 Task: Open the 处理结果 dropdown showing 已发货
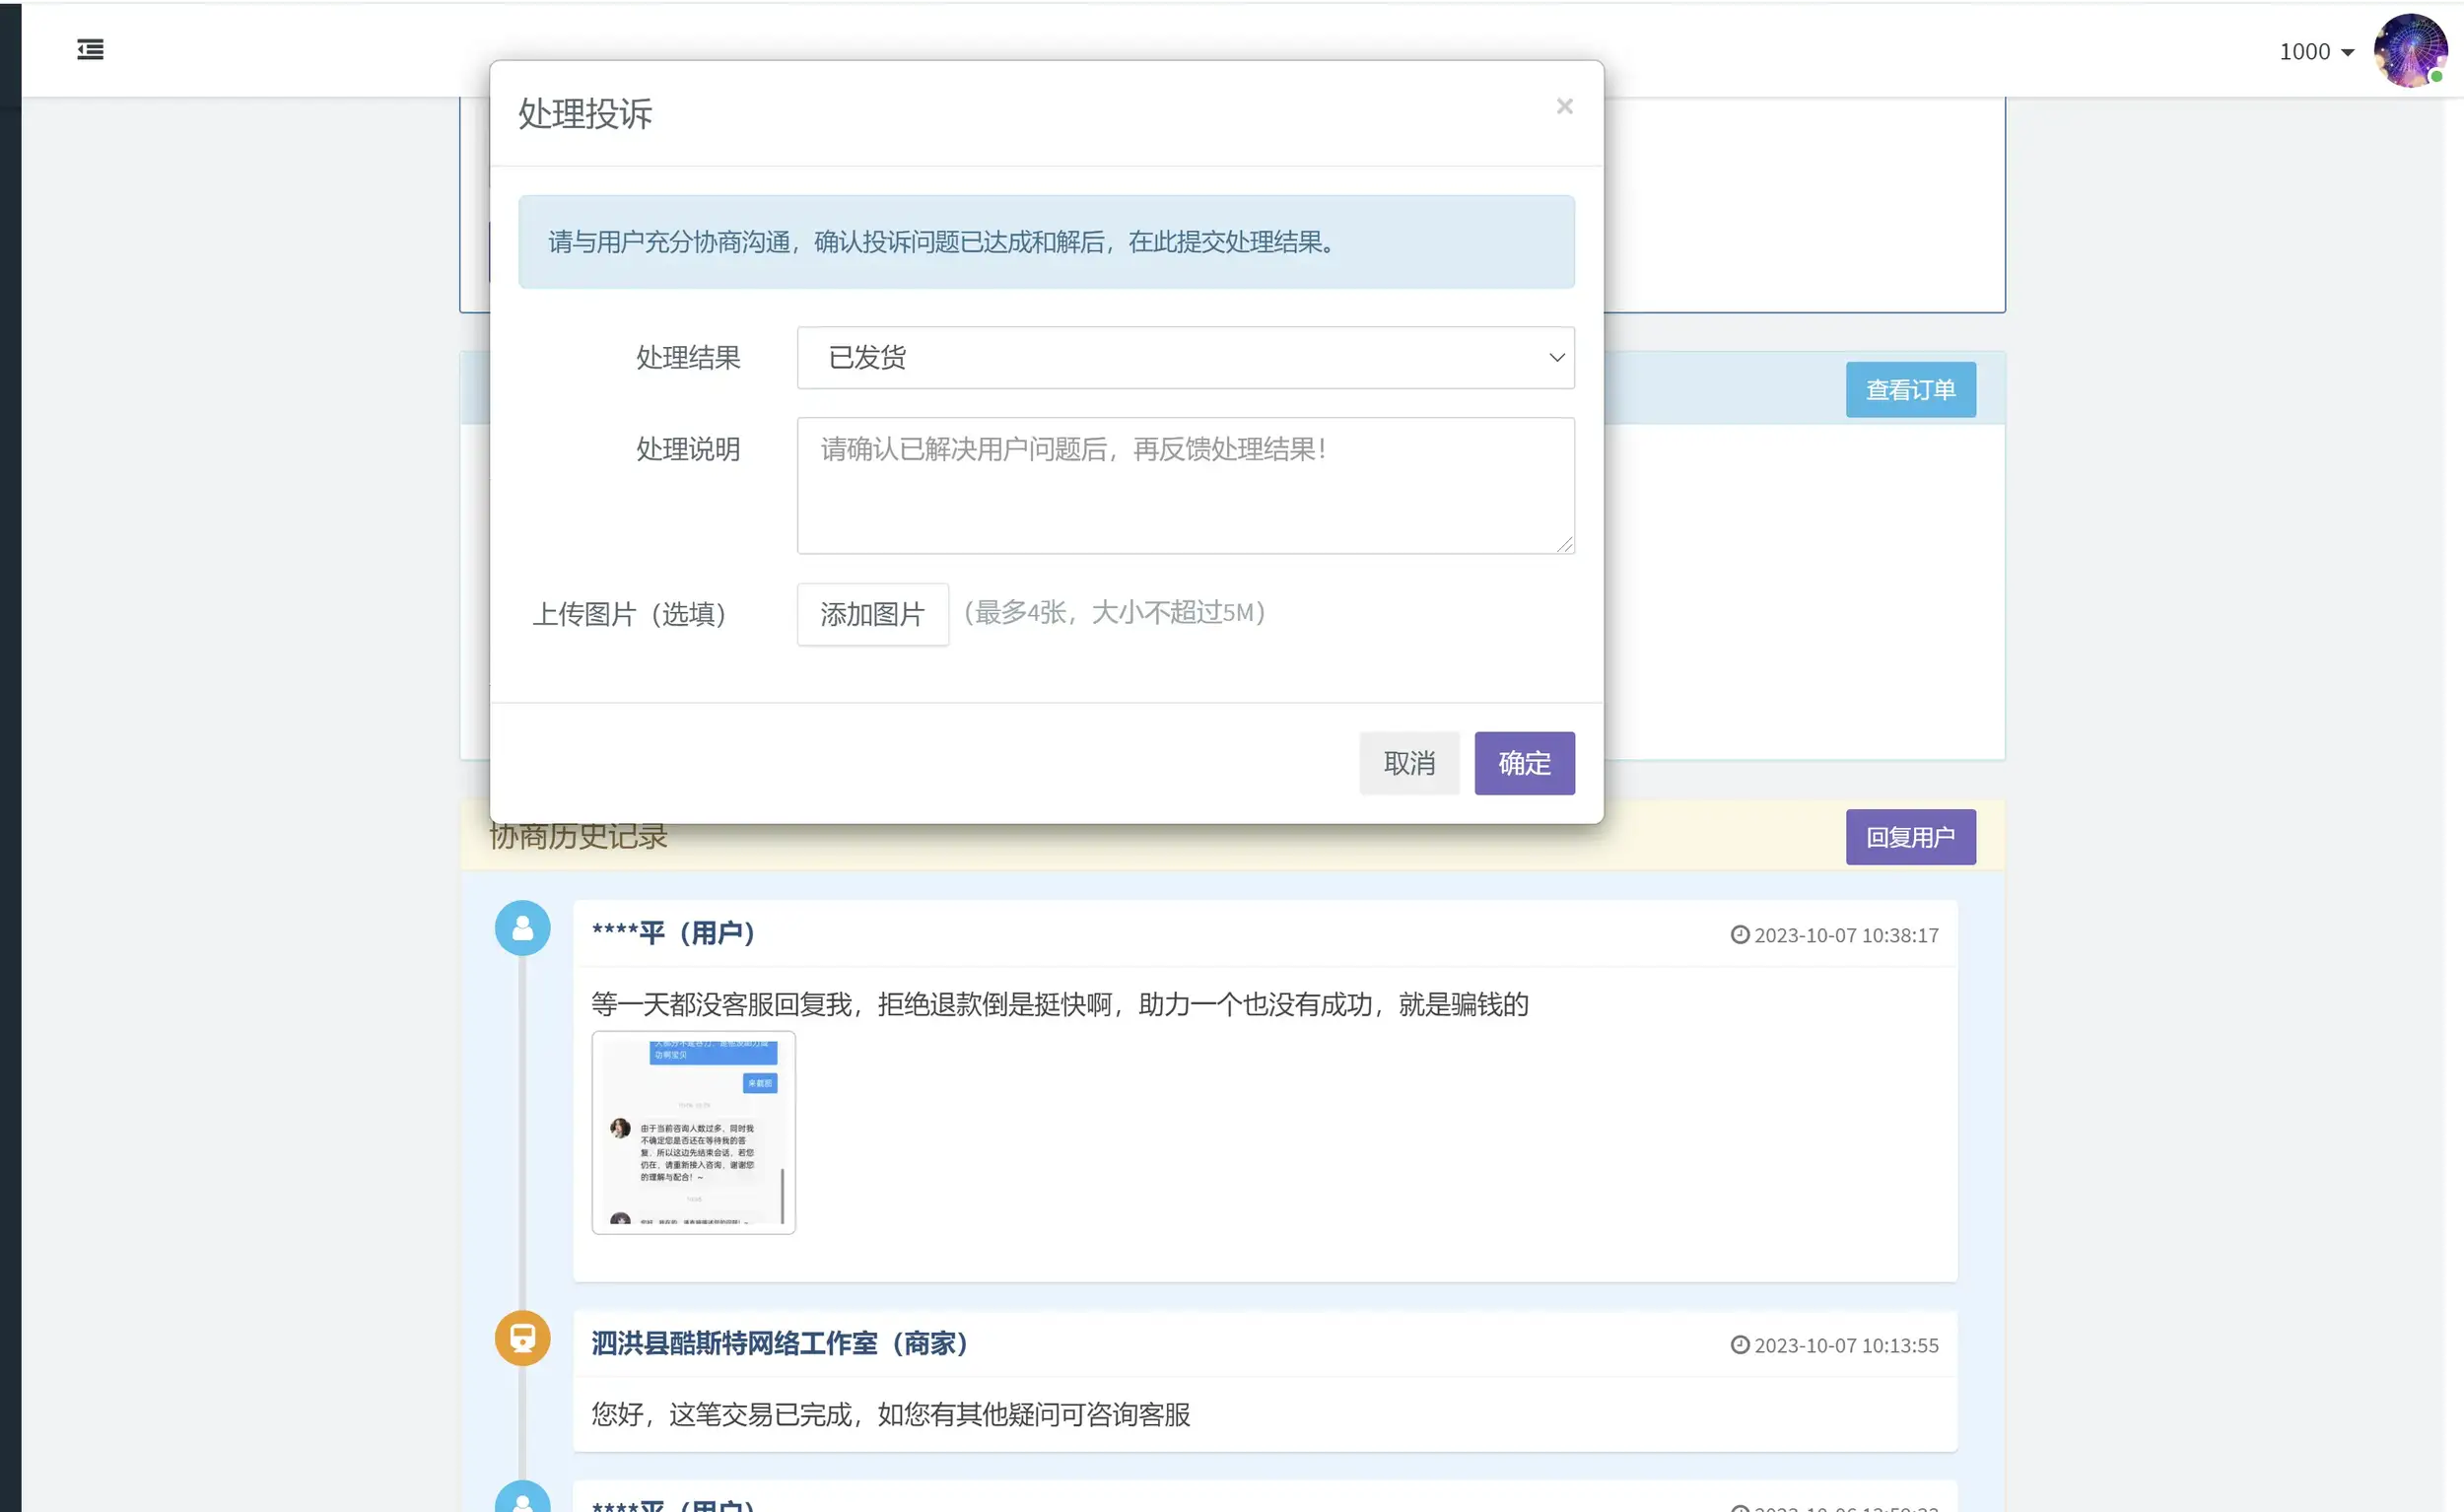[1184, 357]
